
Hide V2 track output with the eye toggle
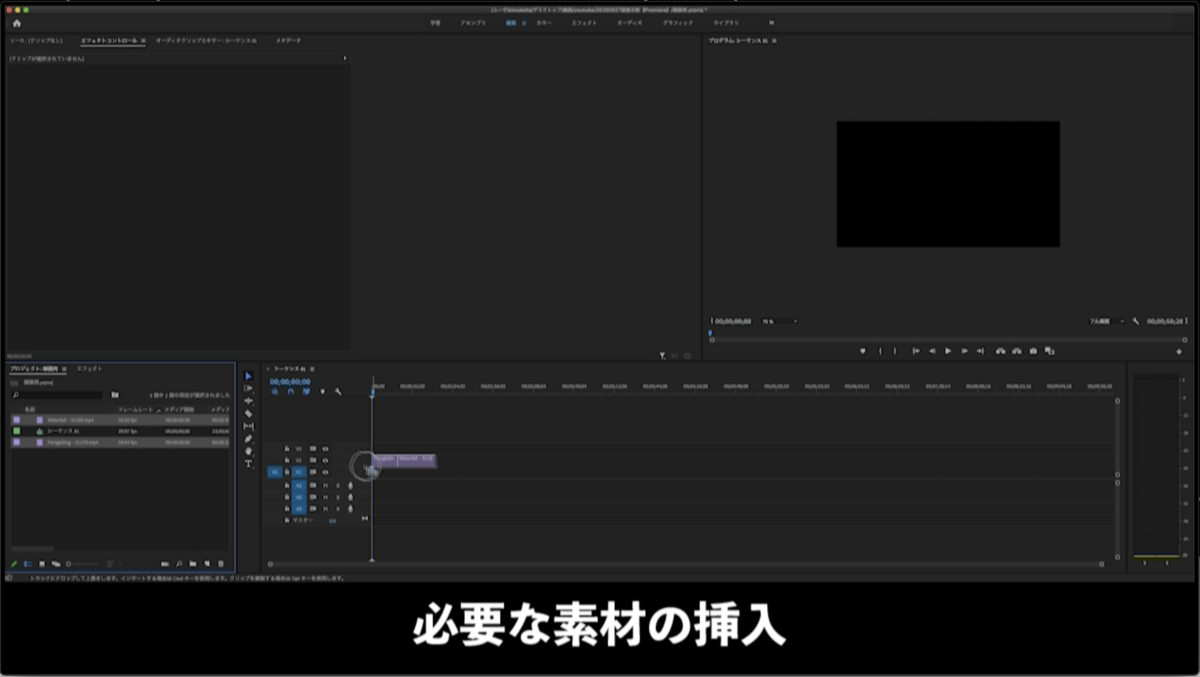325,460
